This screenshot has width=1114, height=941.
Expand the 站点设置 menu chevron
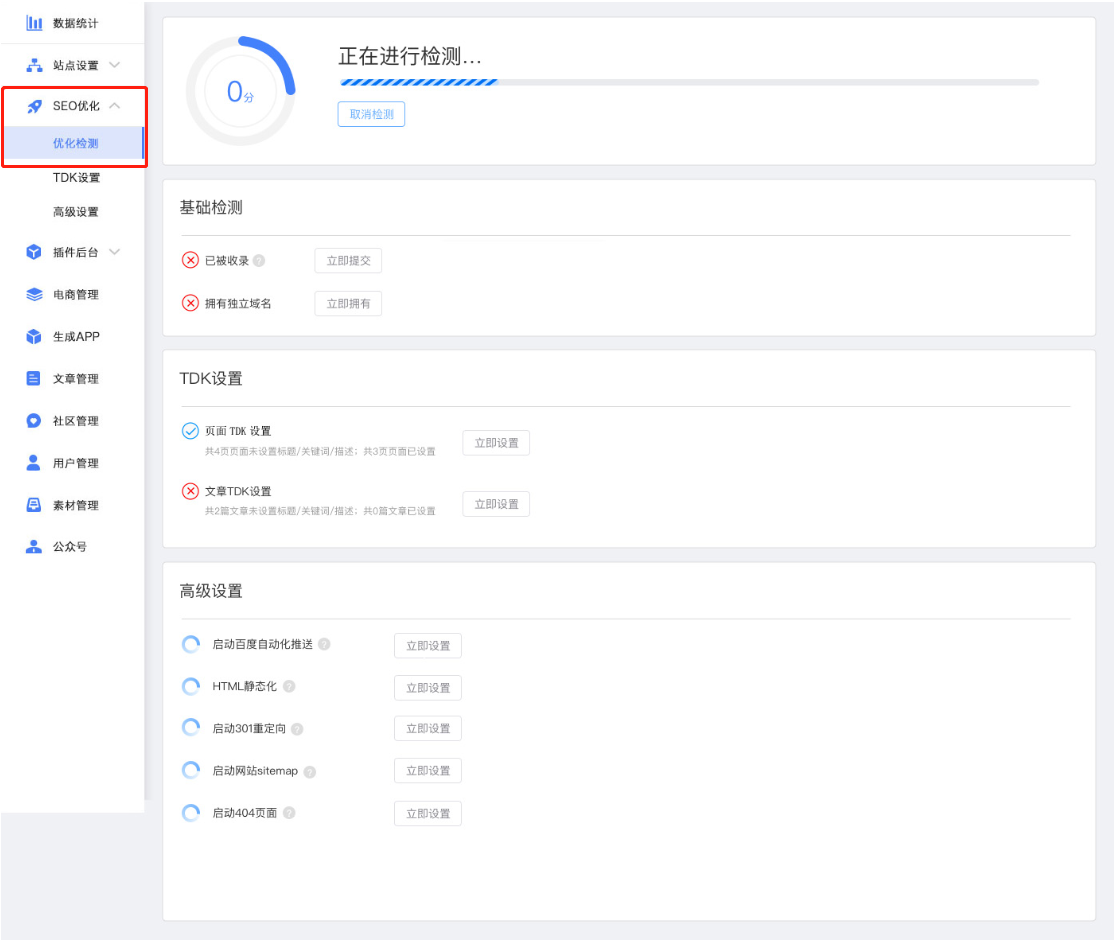tap(114, 65)
